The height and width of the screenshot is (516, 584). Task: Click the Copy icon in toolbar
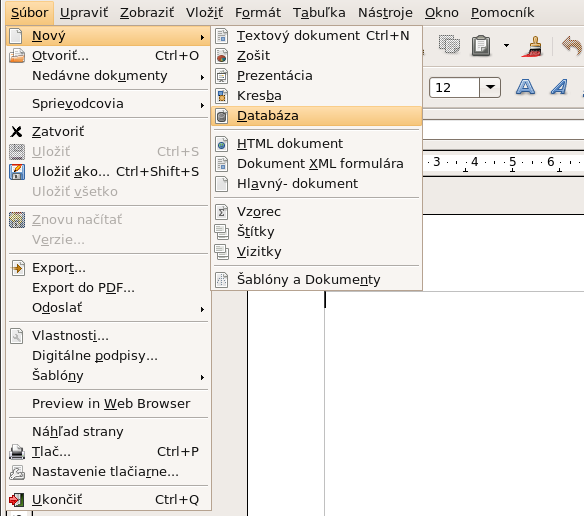pyautogui.click(x=449, y=44)
